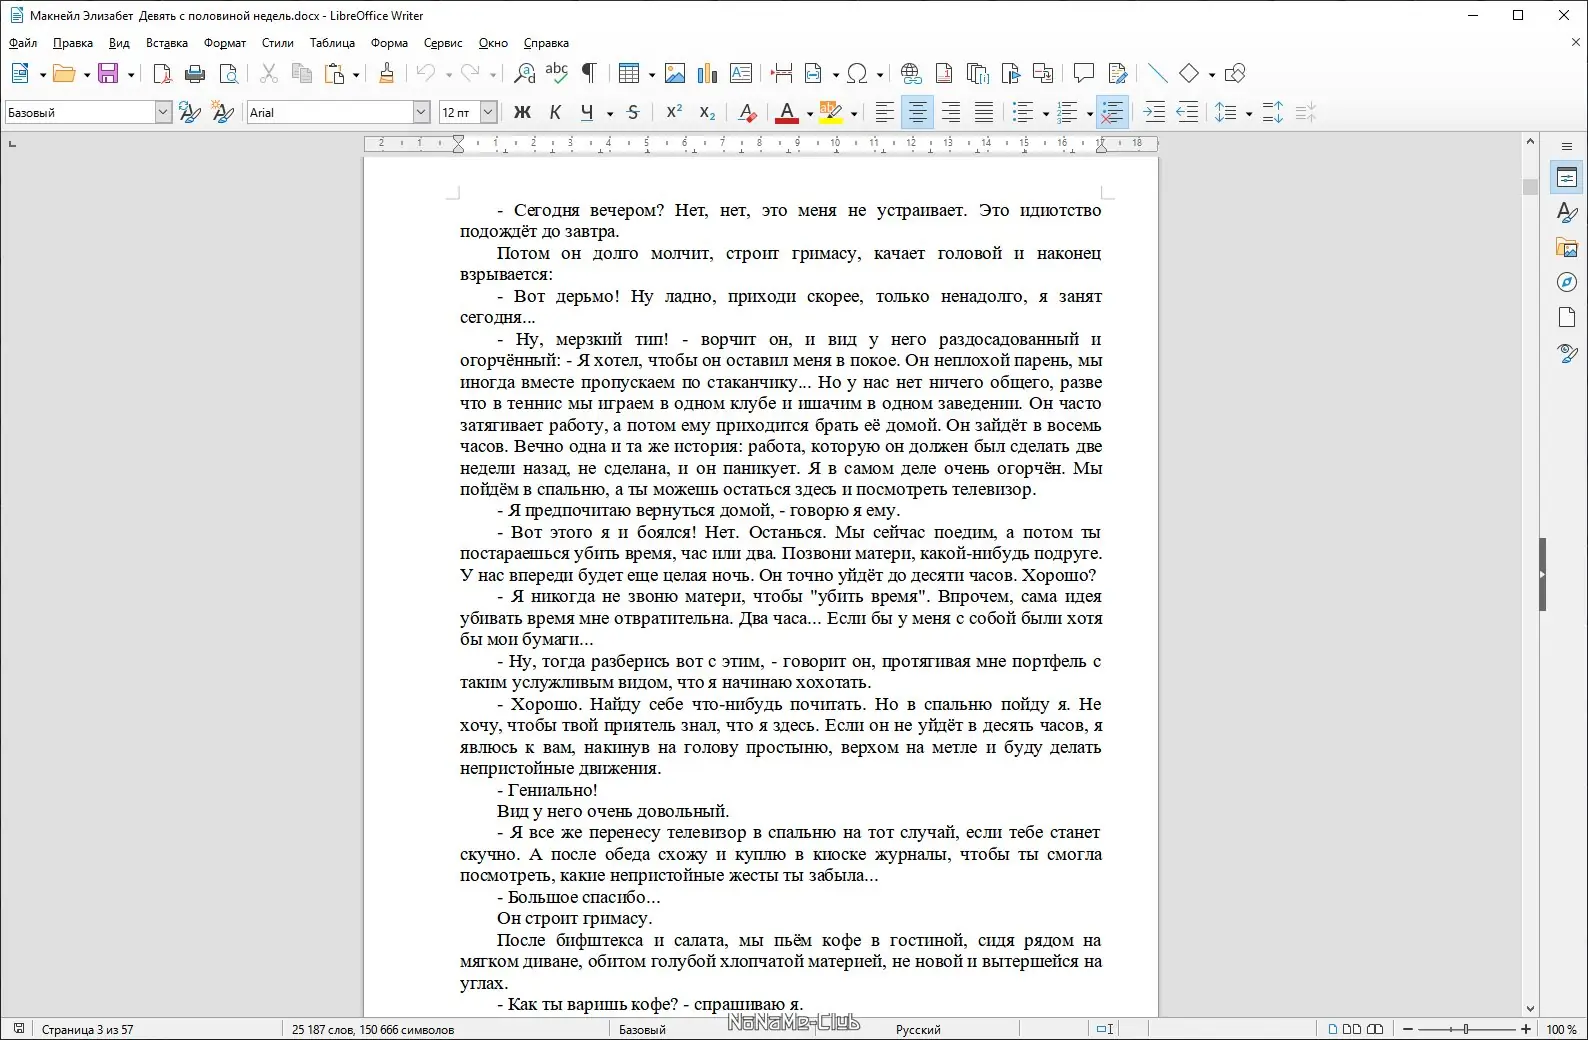Align the paragraph to the left
The height and width of the screenshot is (1040, 1588).
pyautogui.click(x=884, y=113)
